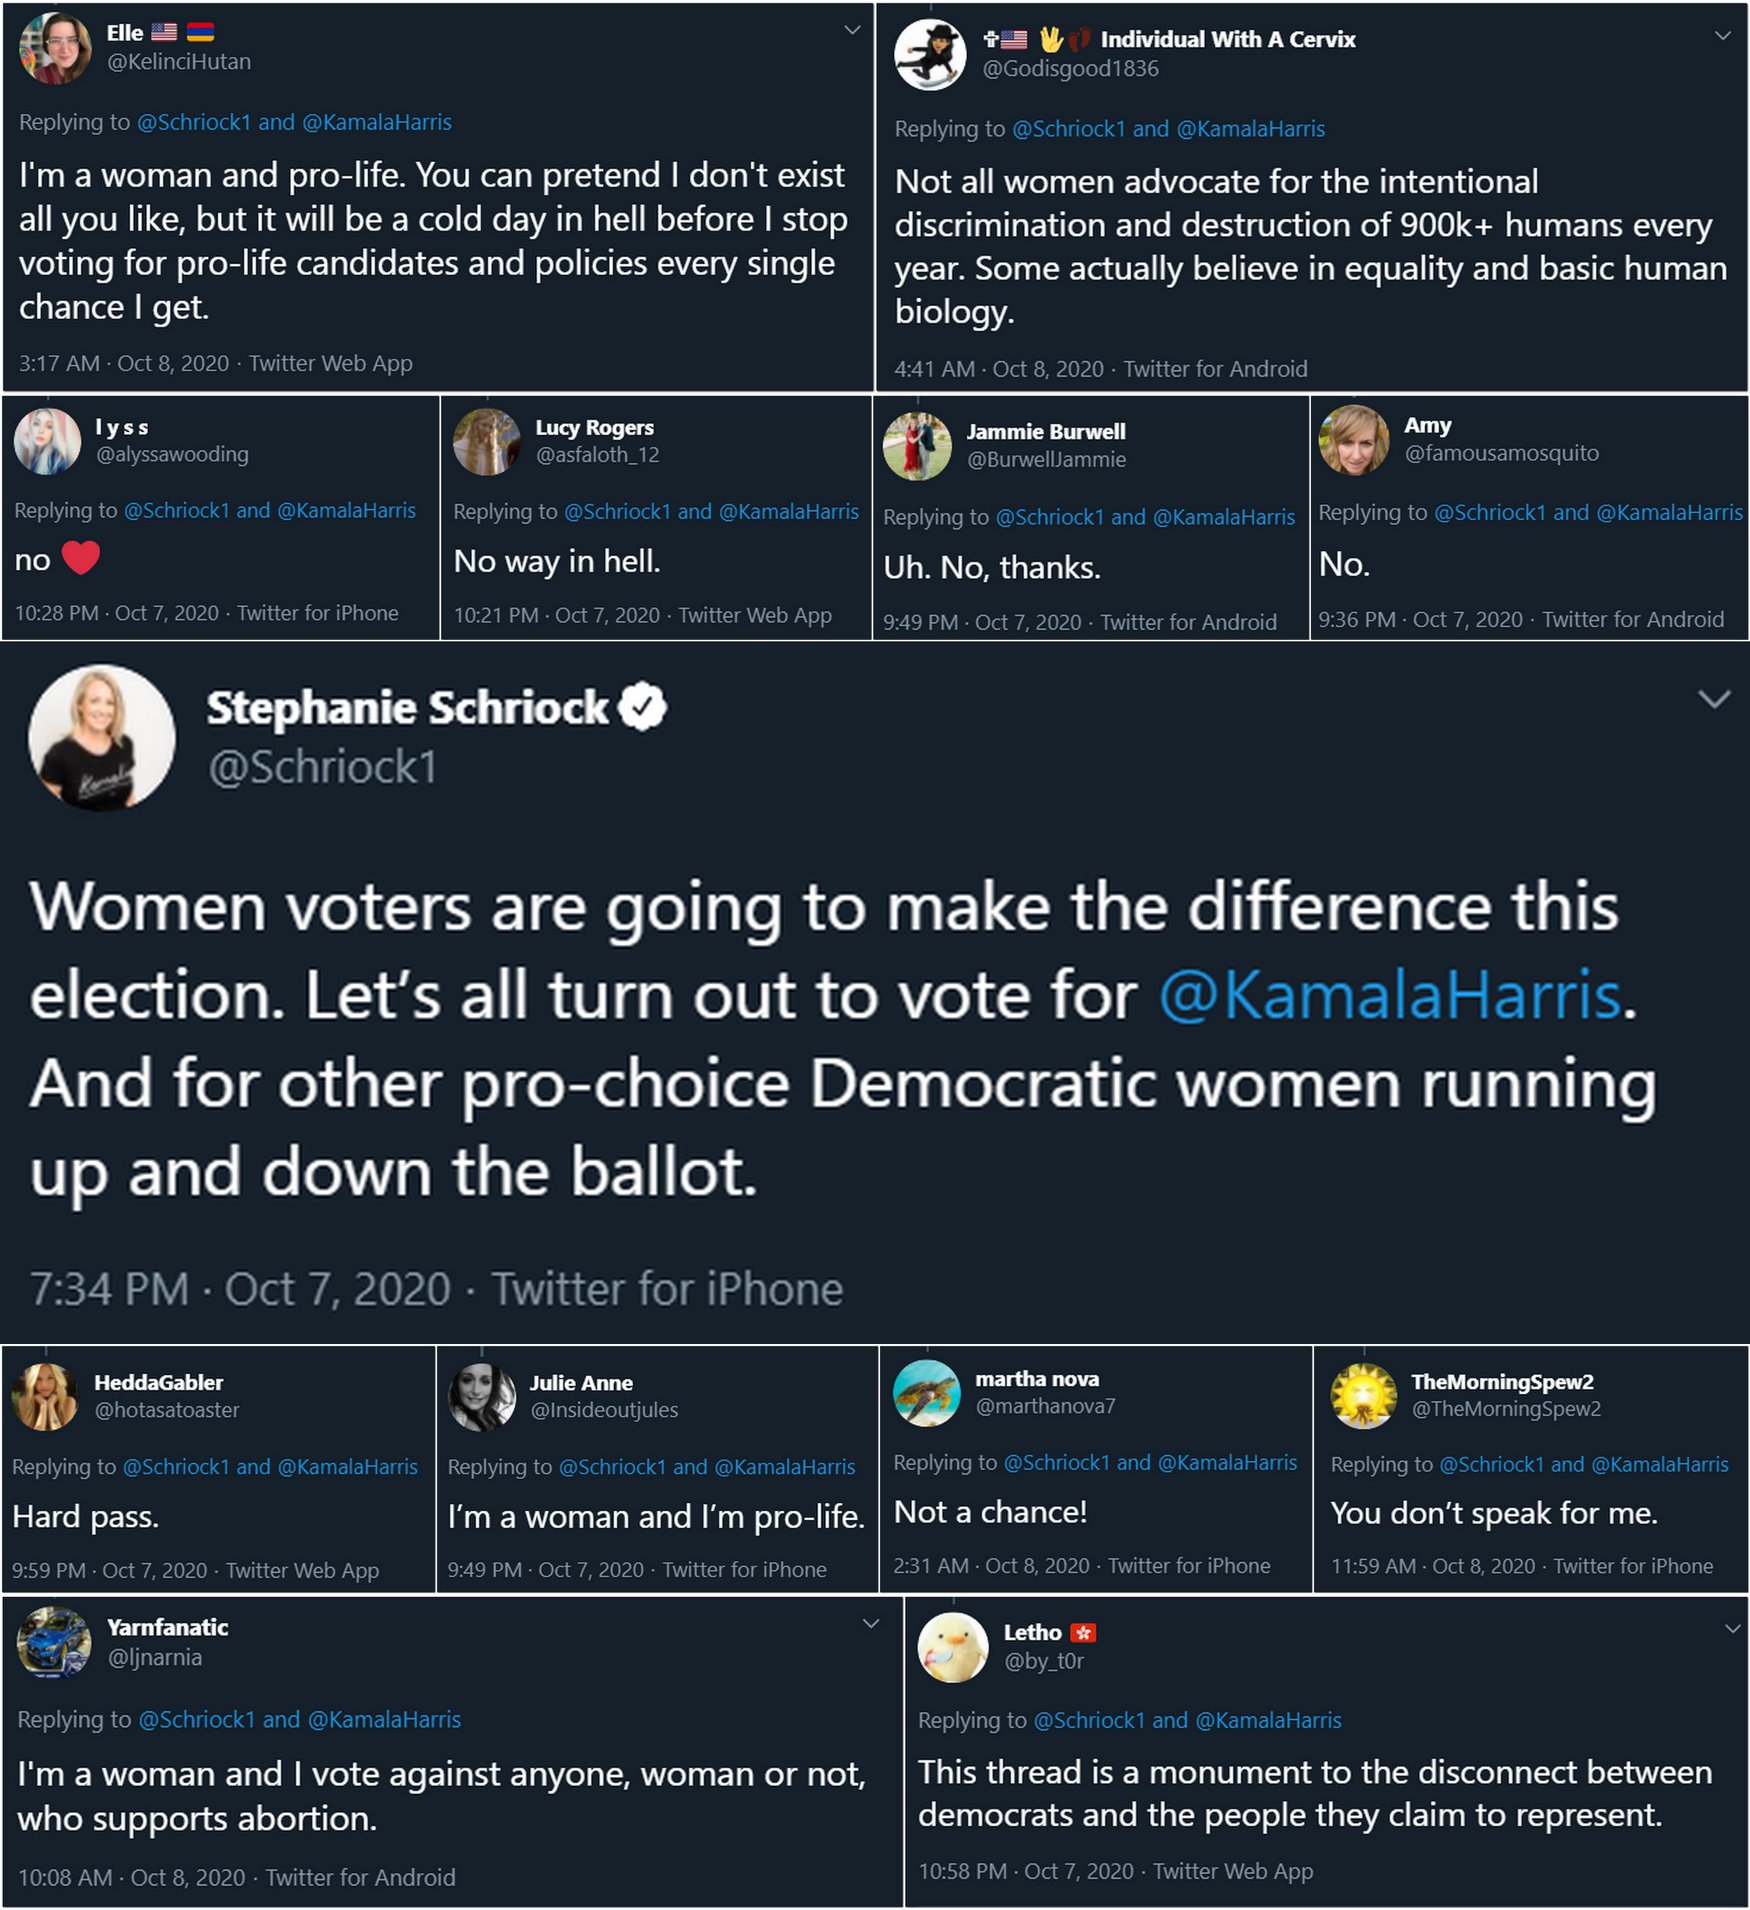
Task: Open the Twitter for iPhone source on main tweet
Action: coord(667,1289)
